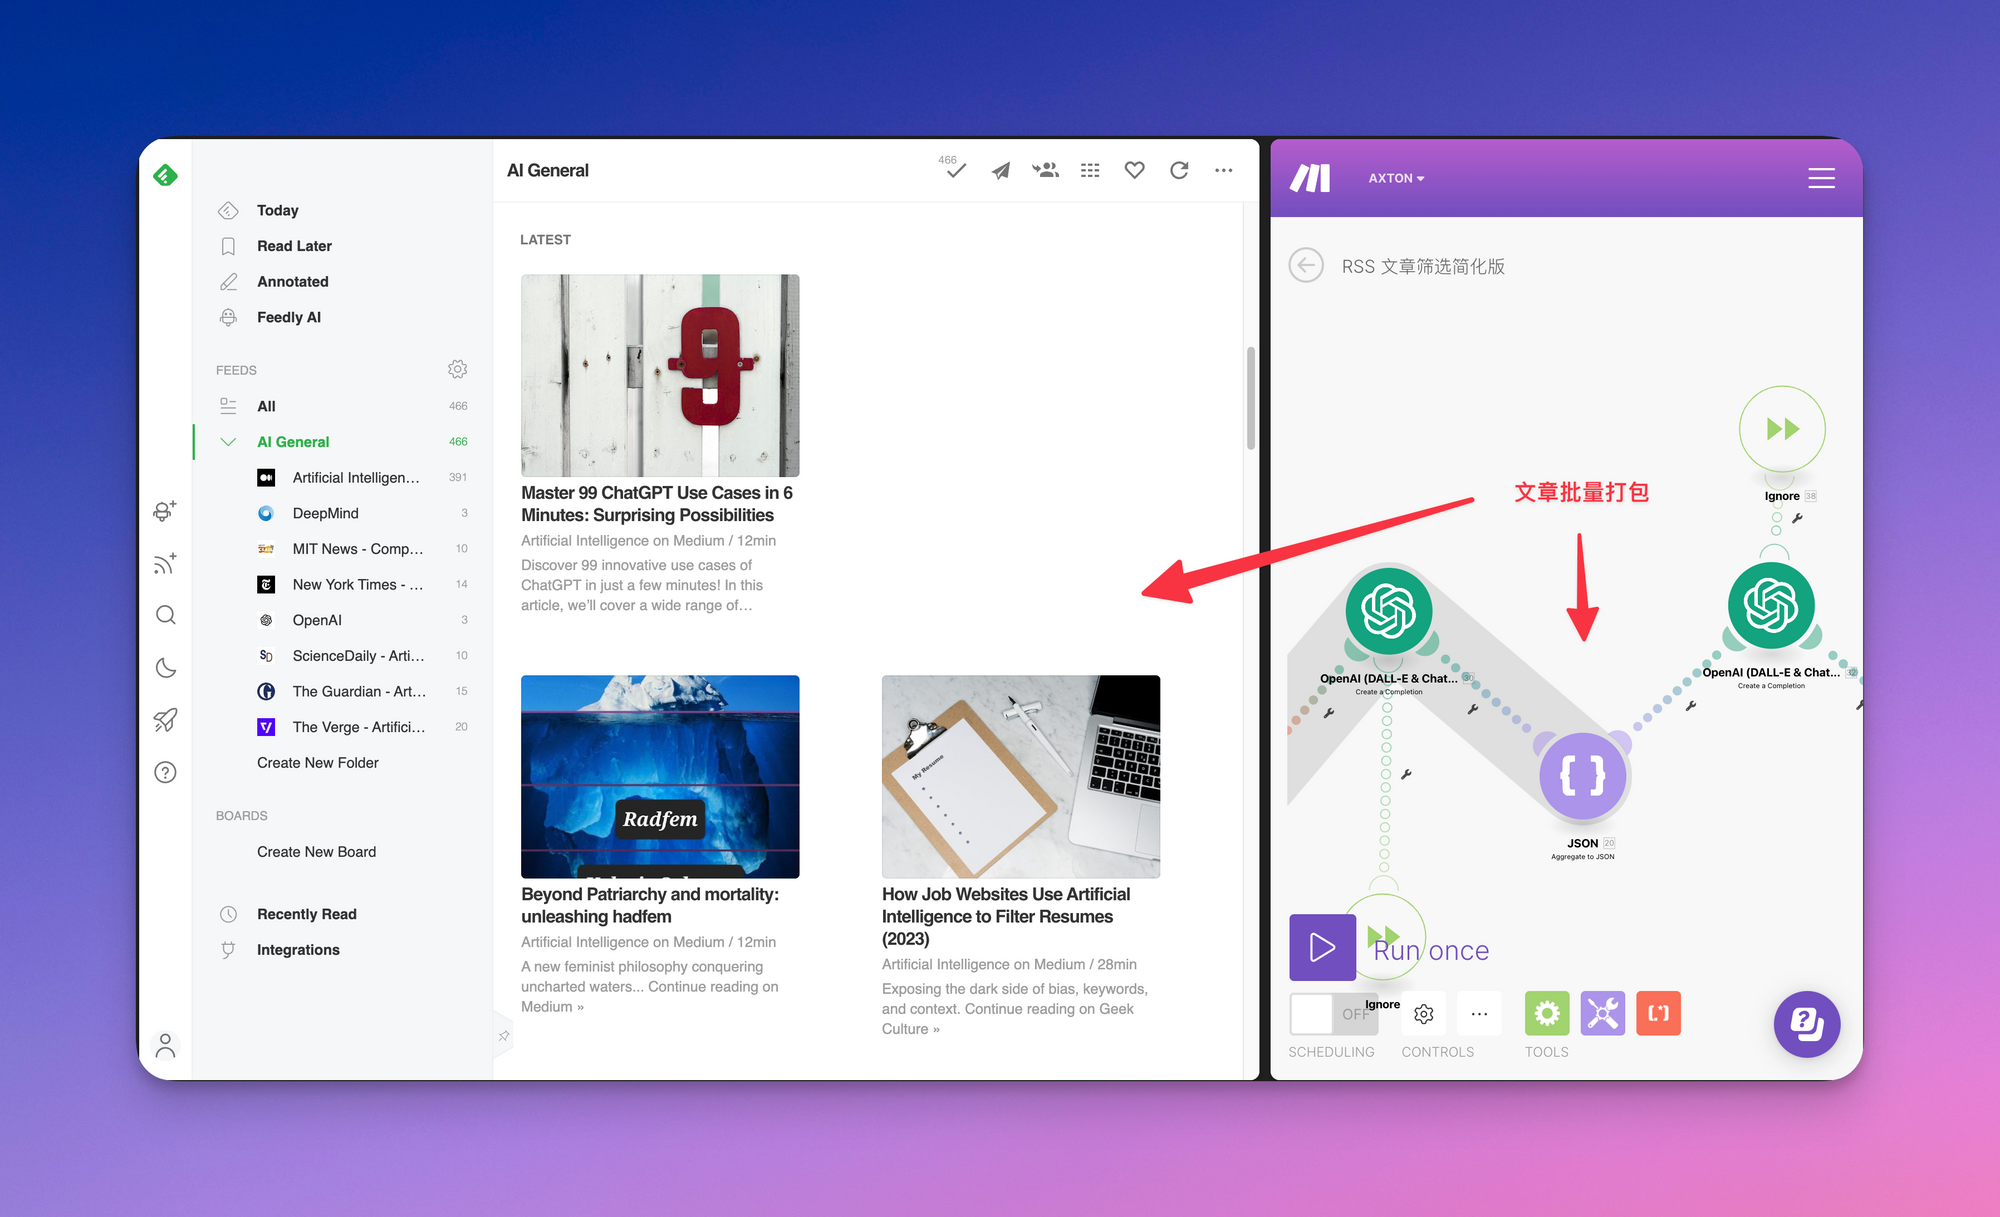Click the green Tools gear icon
This screenshot has height=1217, width=2000.
click(1546, 1013)
